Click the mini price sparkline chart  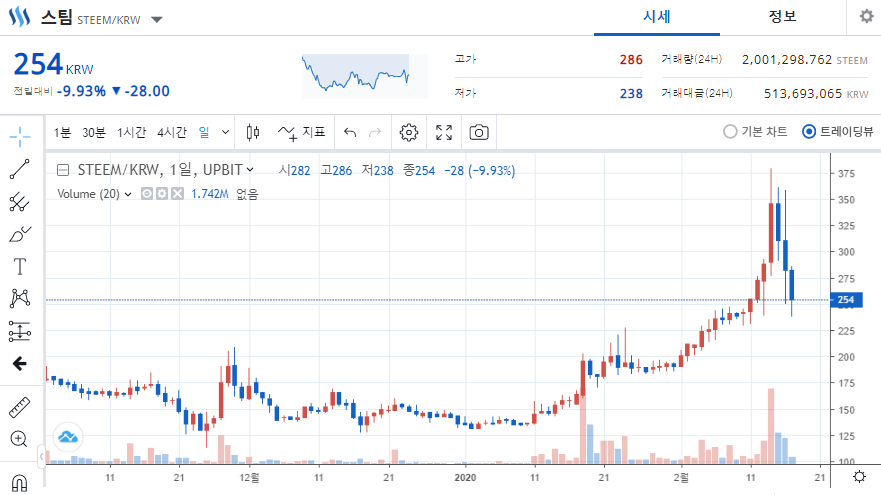[365, 76]
